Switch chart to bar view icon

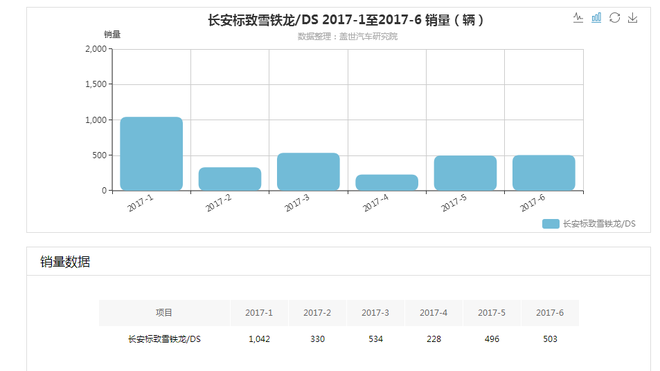(x=596, y=18)
